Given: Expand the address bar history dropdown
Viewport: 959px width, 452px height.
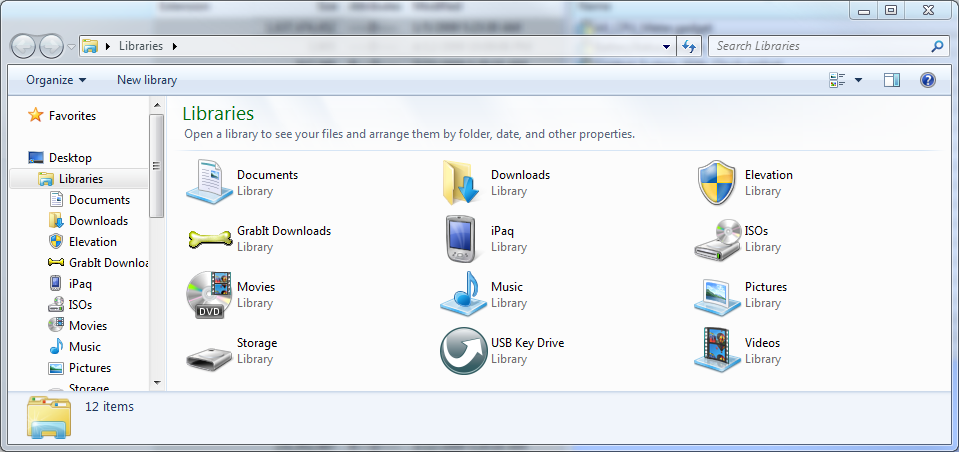Looking at the screenshot, I should pos(668,46).
